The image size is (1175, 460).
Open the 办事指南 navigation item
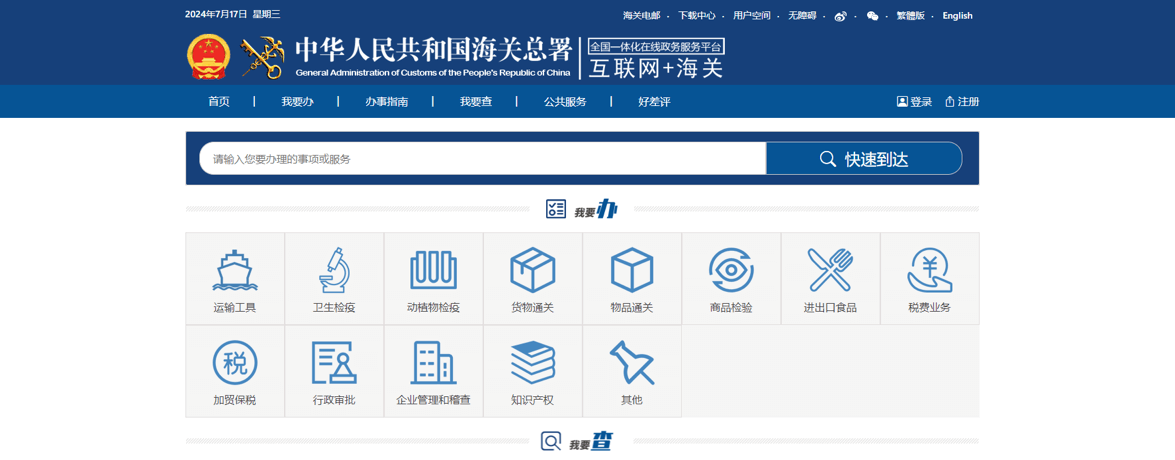pos(387,102)
